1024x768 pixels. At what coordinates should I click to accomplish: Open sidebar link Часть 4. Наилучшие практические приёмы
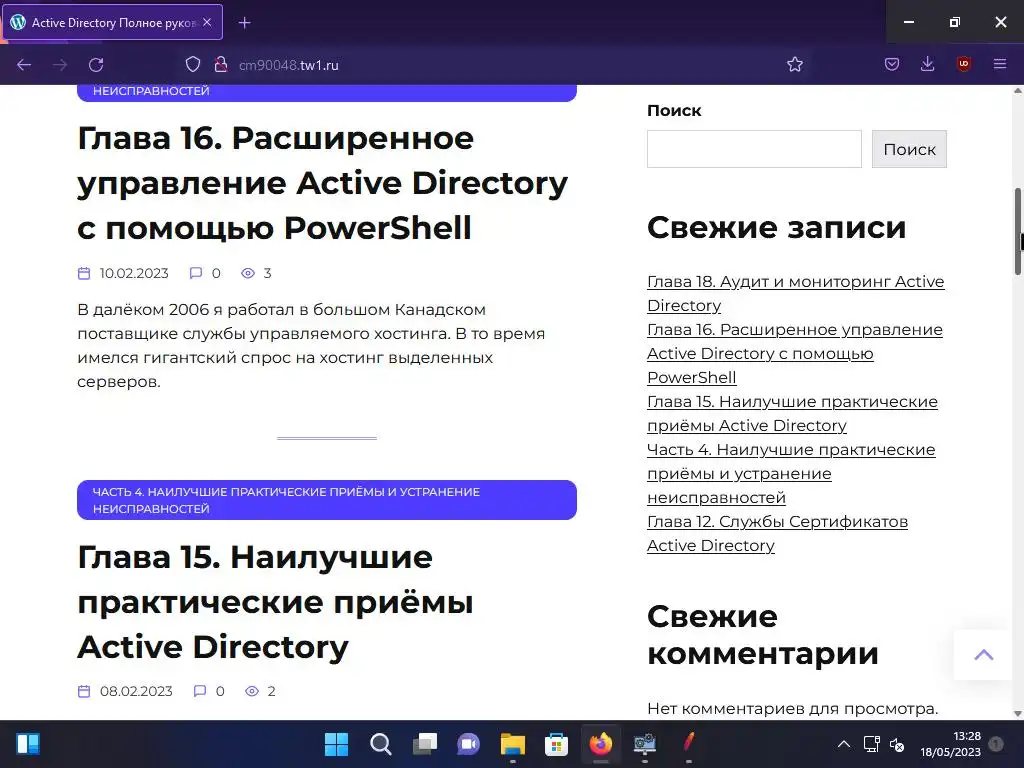pyautogui.click(x=791, y=473)
